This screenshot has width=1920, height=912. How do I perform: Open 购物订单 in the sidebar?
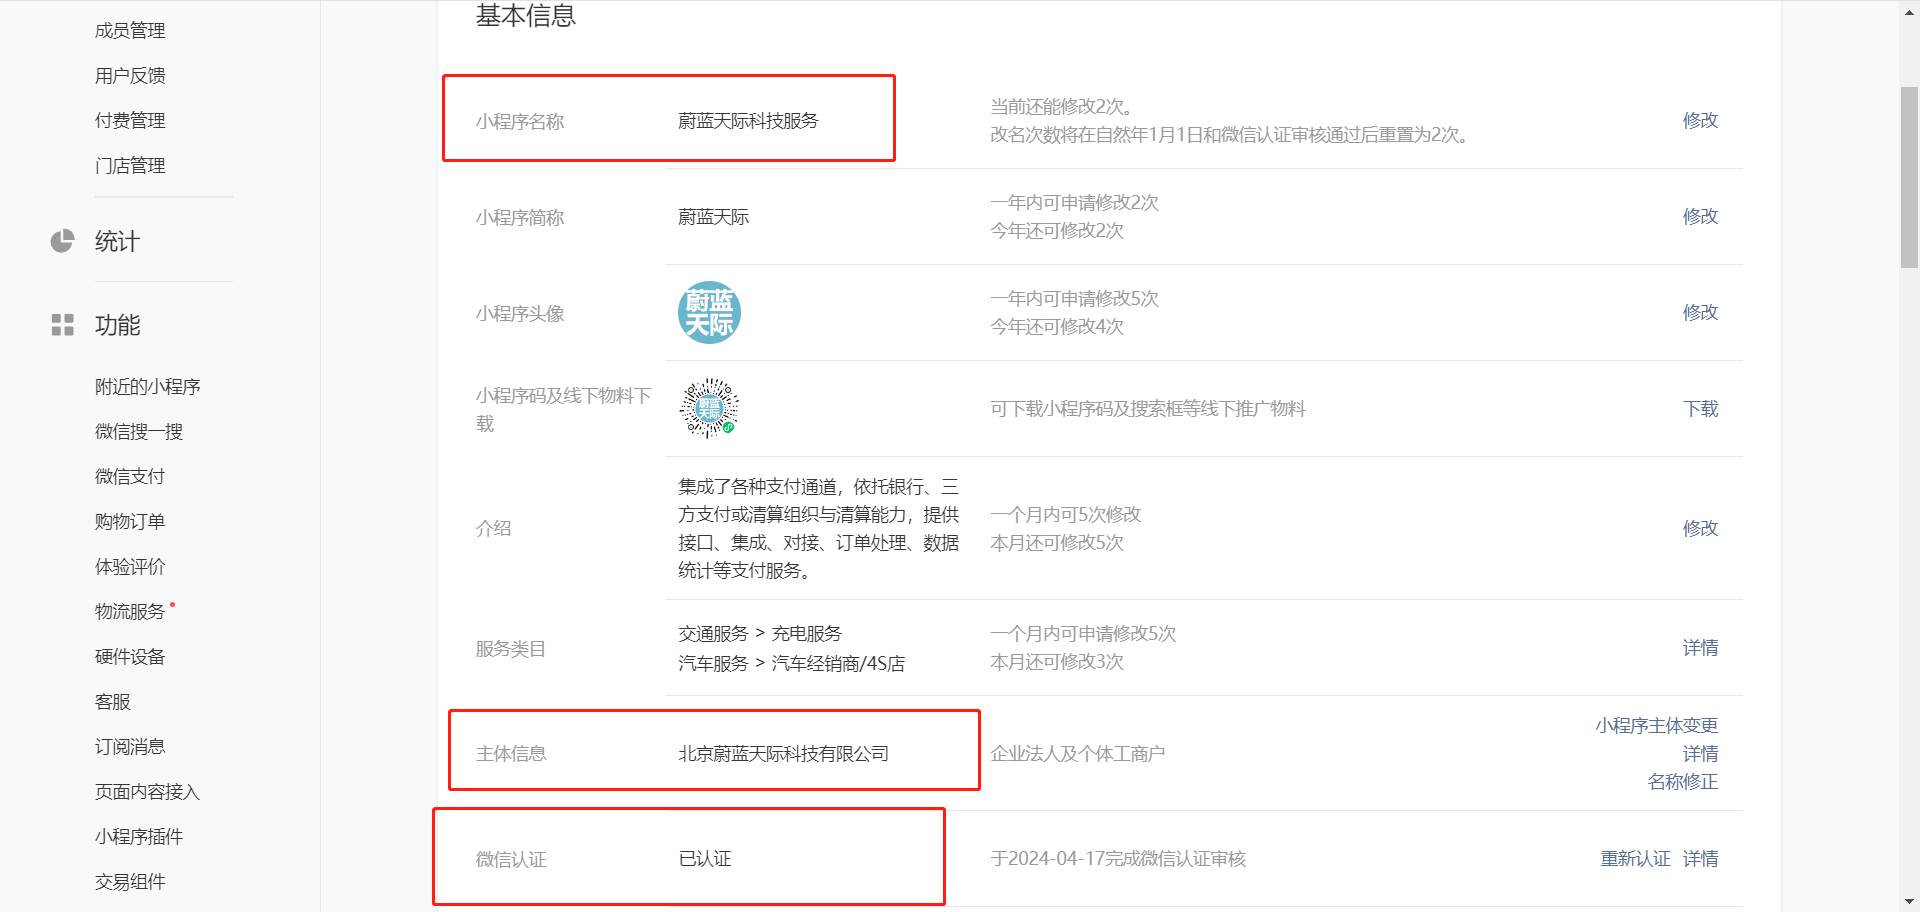[x=130, y=522]
